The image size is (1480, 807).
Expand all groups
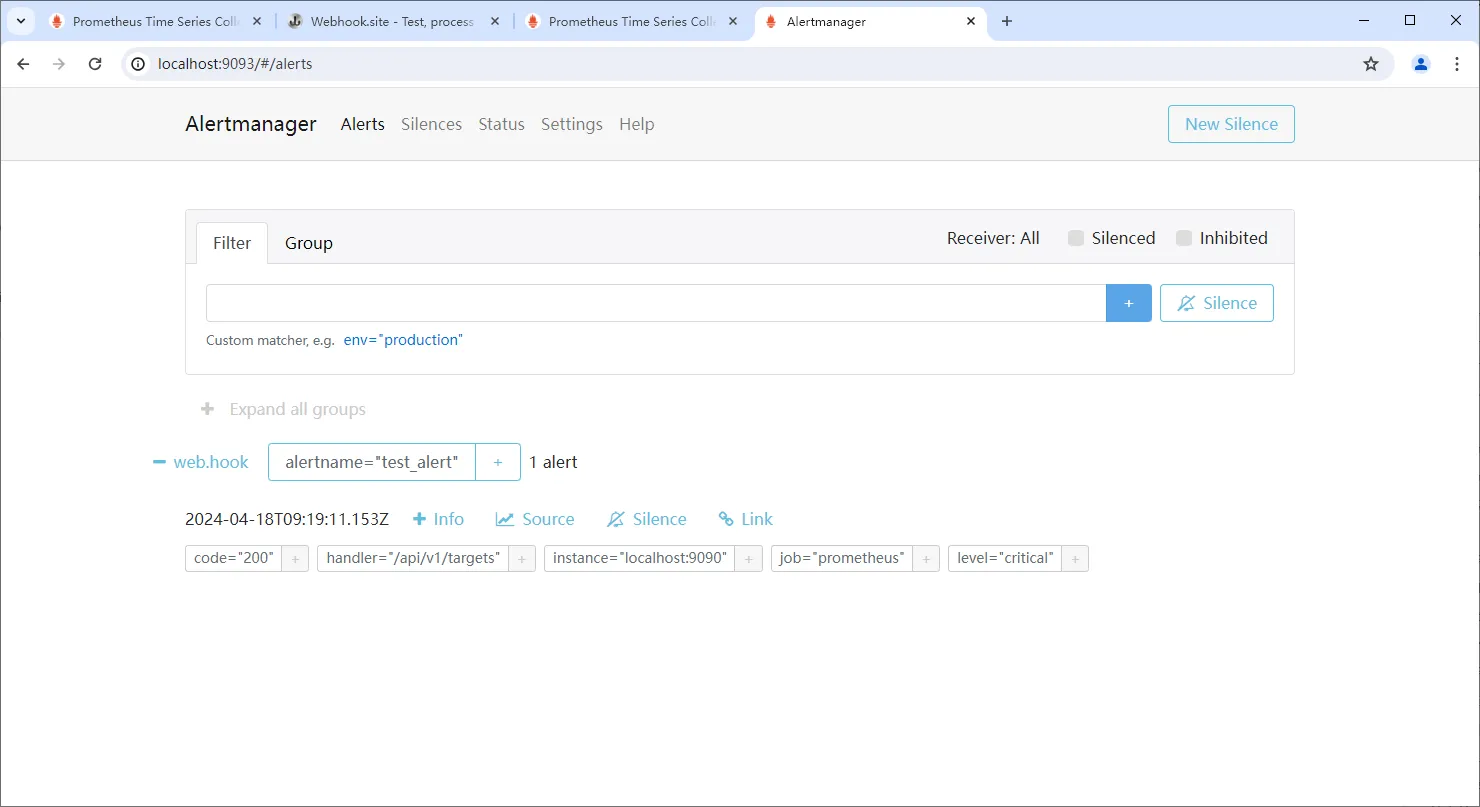[x=284, y=409]
